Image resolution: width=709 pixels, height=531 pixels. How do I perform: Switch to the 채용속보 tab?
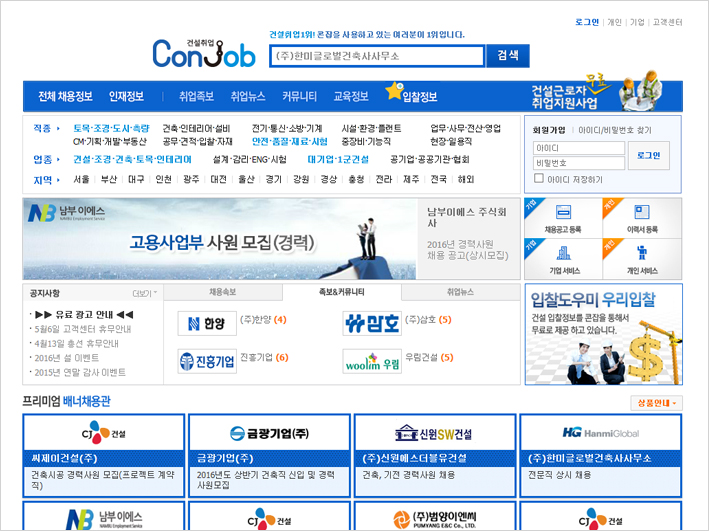(223, 292)
